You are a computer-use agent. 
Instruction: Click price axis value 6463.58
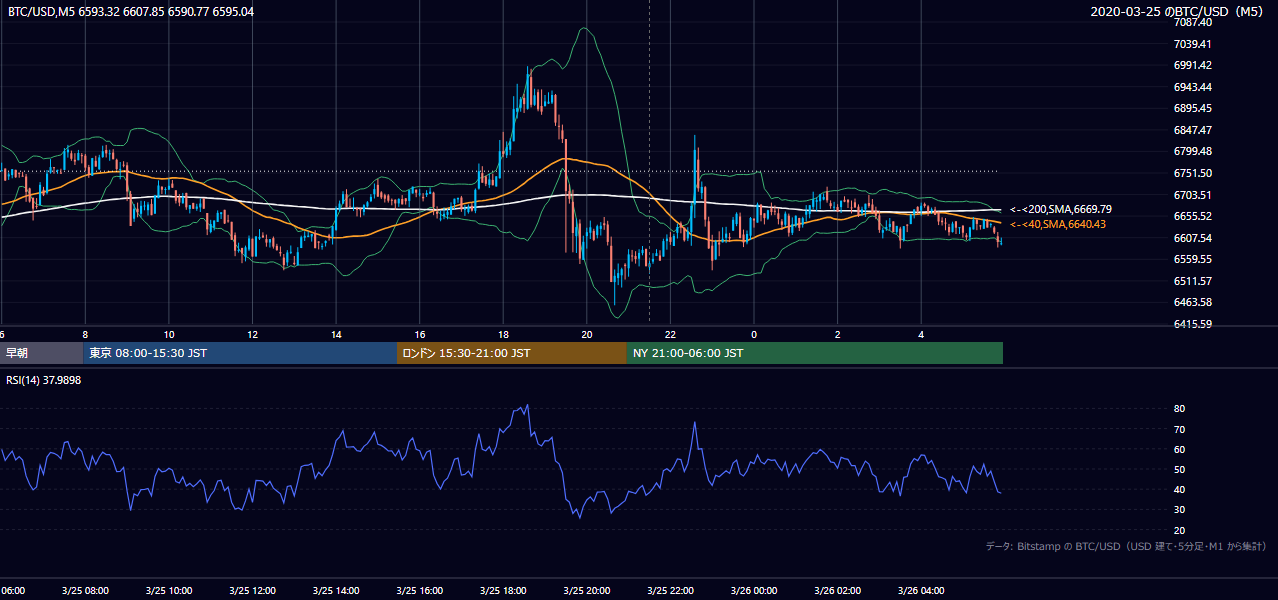(1192, 302)
